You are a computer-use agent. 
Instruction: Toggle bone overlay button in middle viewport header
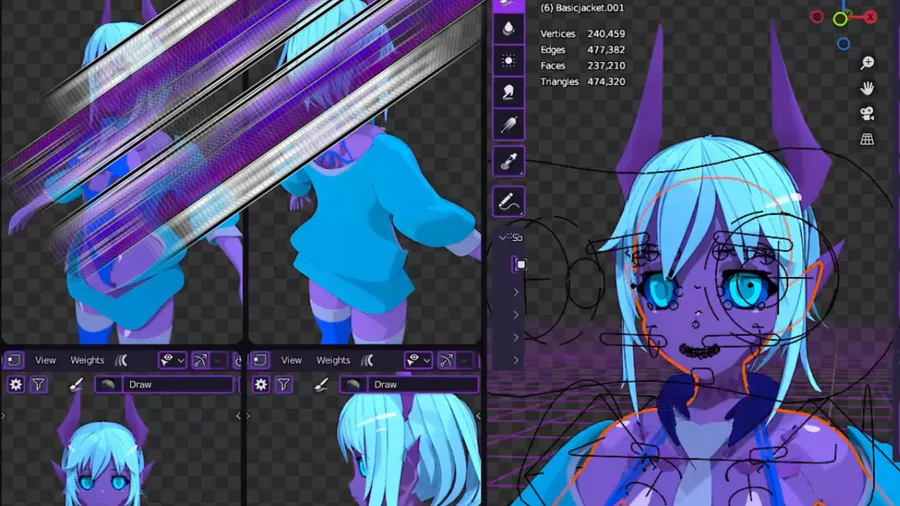[x=447, y=360]
